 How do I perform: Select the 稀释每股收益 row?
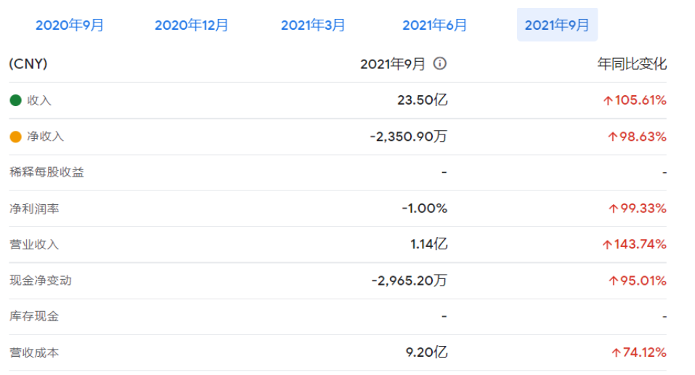coord(338,172)
